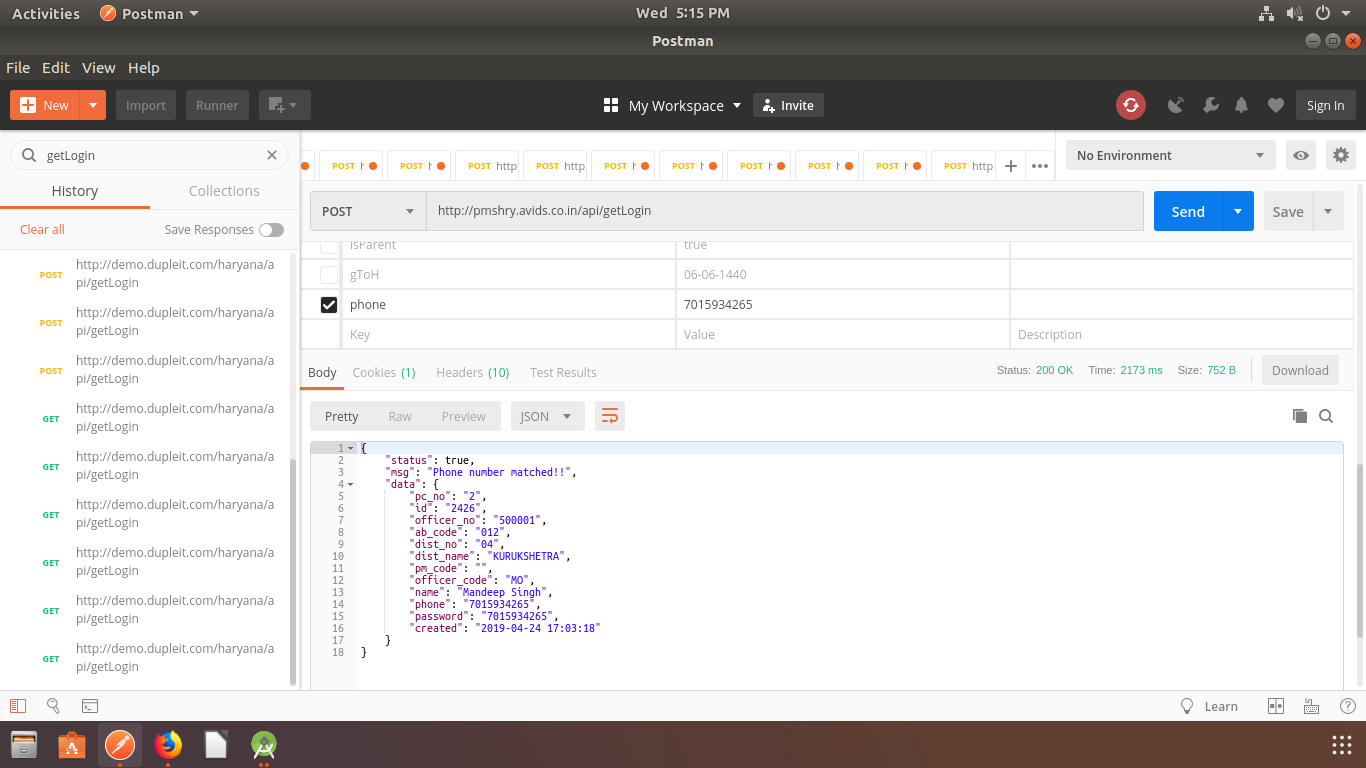Image resolution: width=1366 pixels, height=768 pixels.
Task: Click the Postman icon in dock
Action: coord(120,745)
